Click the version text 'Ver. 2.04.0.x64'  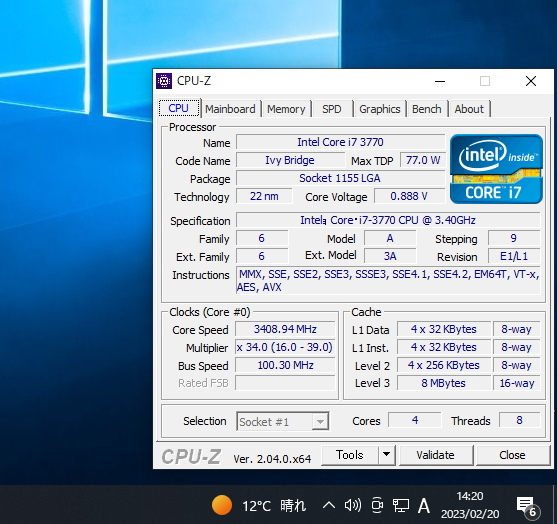click(272, 459)
